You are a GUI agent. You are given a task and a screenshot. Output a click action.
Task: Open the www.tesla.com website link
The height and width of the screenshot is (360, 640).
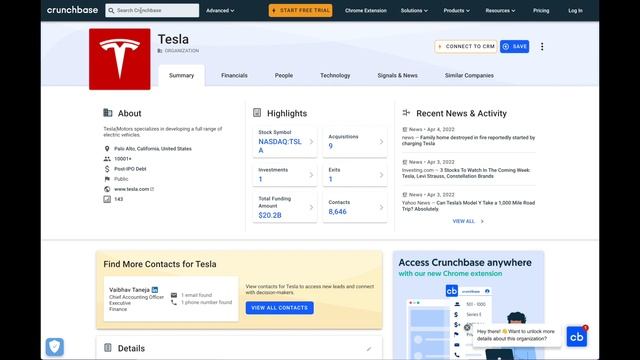tap(134, 189)
